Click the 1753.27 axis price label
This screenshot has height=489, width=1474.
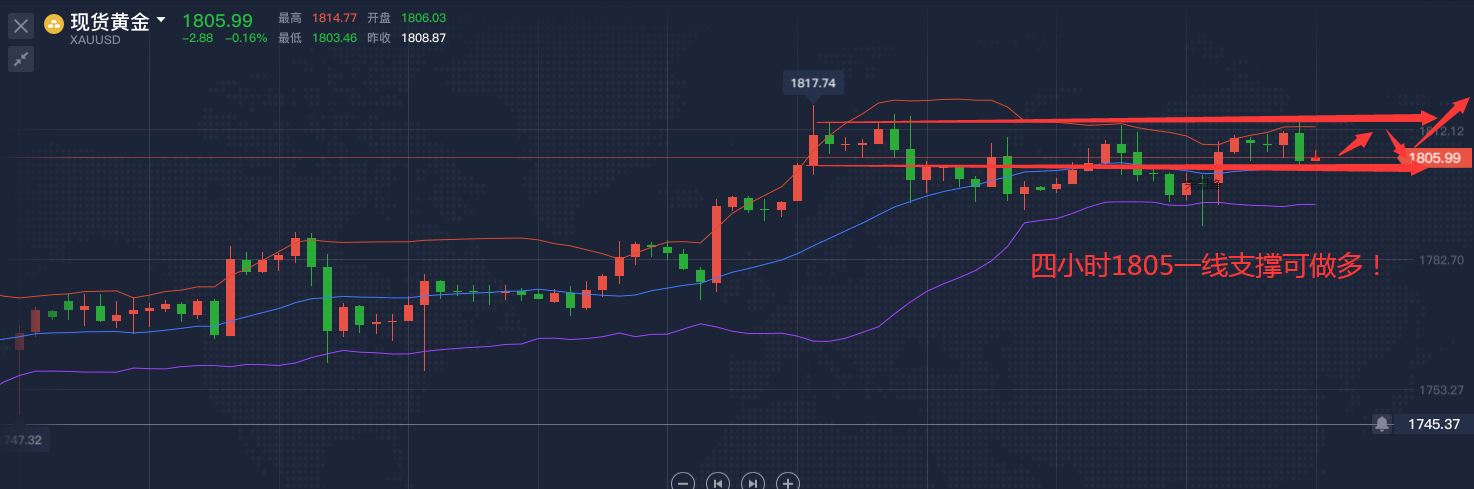(x=1441, y=389)
